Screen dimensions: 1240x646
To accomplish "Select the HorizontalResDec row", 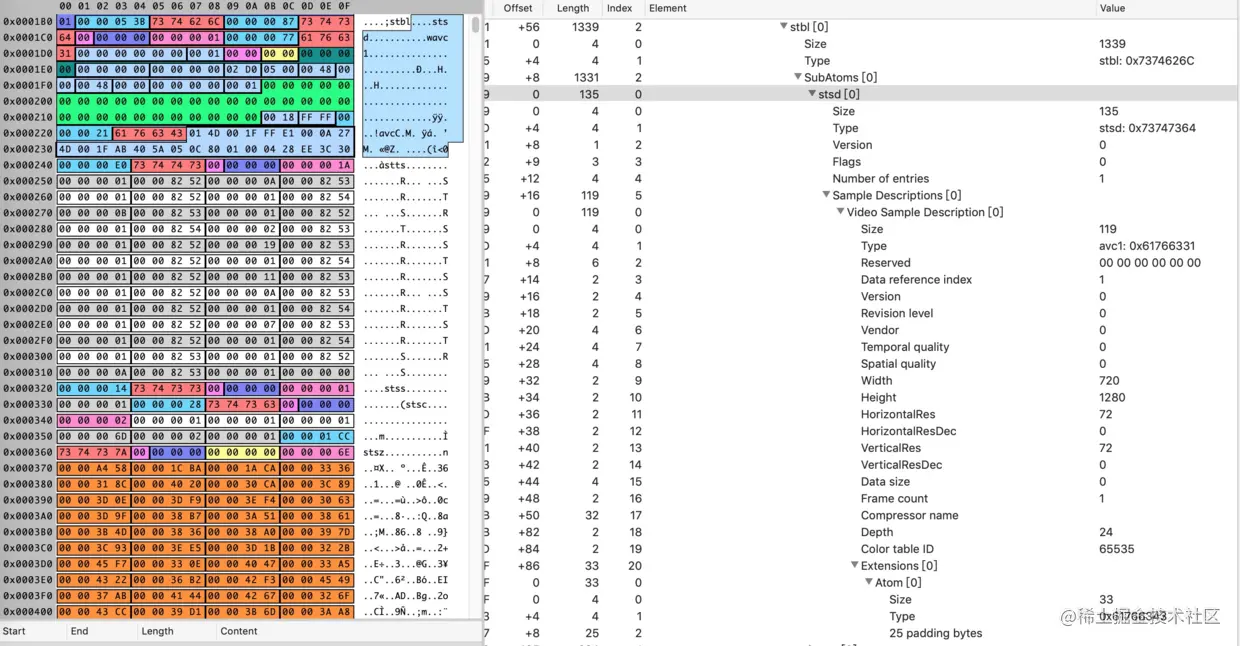I will [862, 431].
